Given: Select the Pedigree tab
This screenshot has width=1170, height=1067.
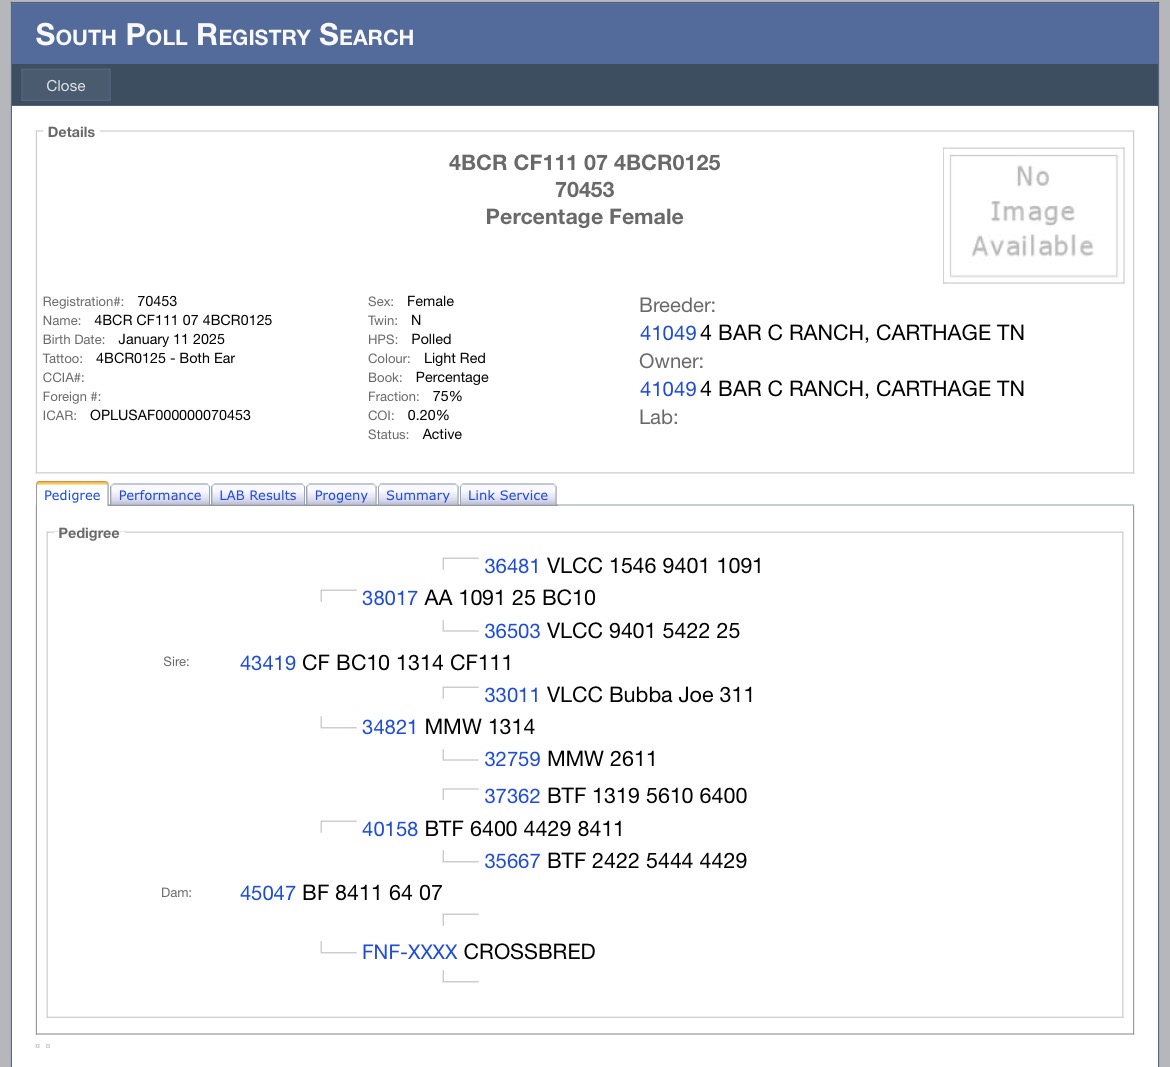Looking at the screenshot, I should tap(72, 495).
